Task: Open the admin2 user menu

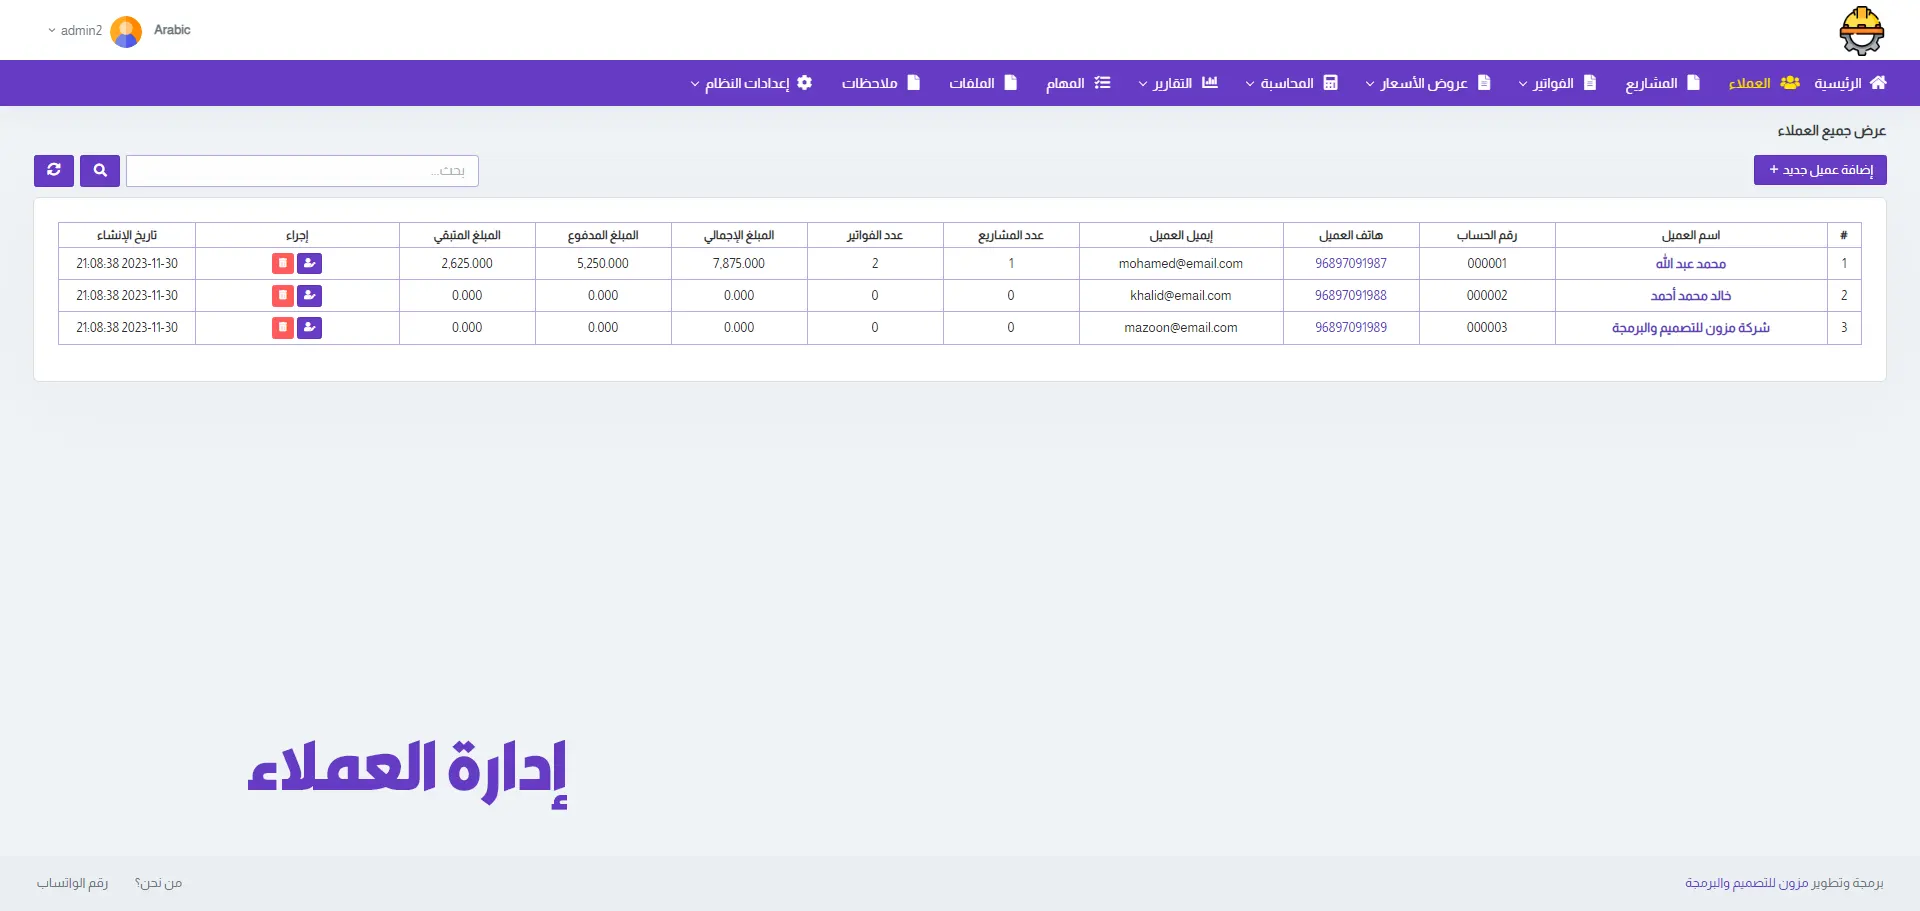Action: 75,31
